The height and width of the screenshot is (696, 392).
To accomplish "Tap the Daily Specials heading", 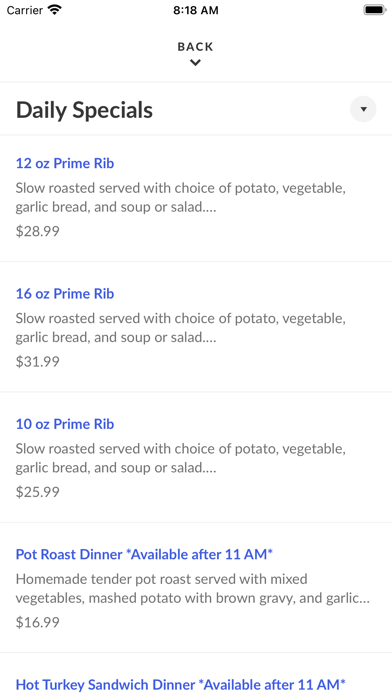I will [84, 110].
